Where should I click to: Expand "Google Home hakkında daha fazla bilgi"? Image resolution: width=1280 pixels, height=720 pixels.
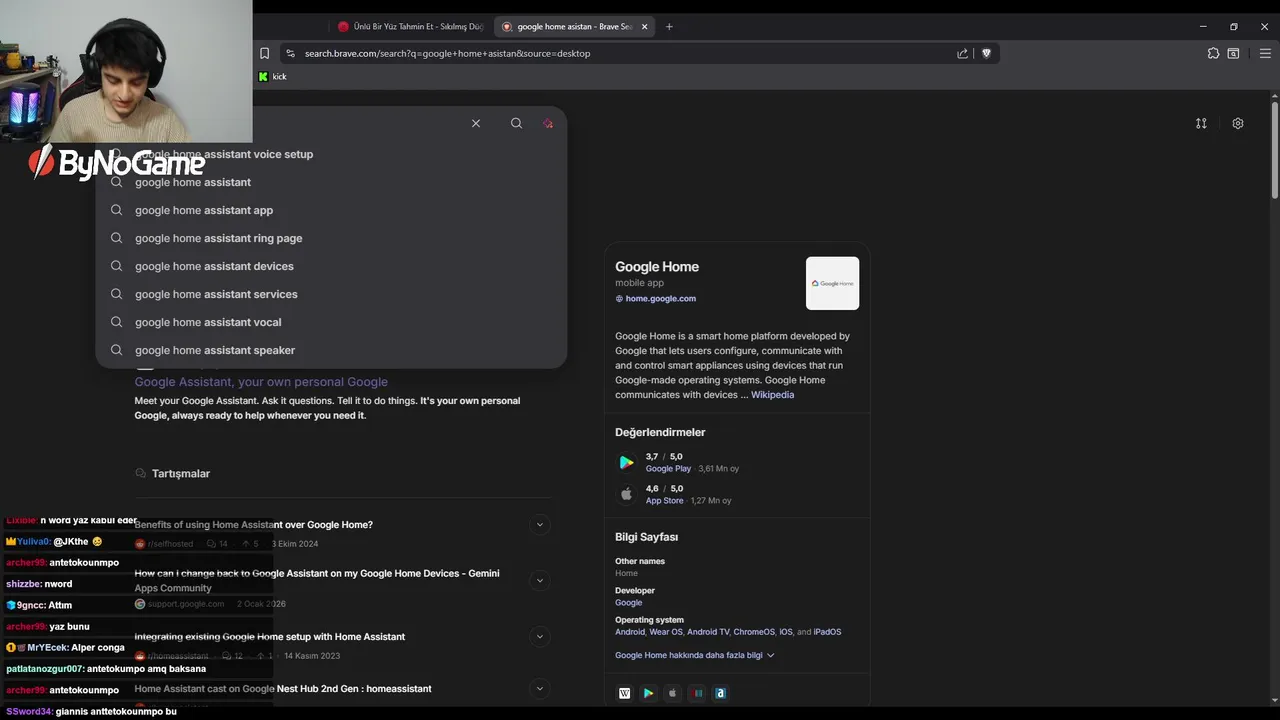coord(695,655)
